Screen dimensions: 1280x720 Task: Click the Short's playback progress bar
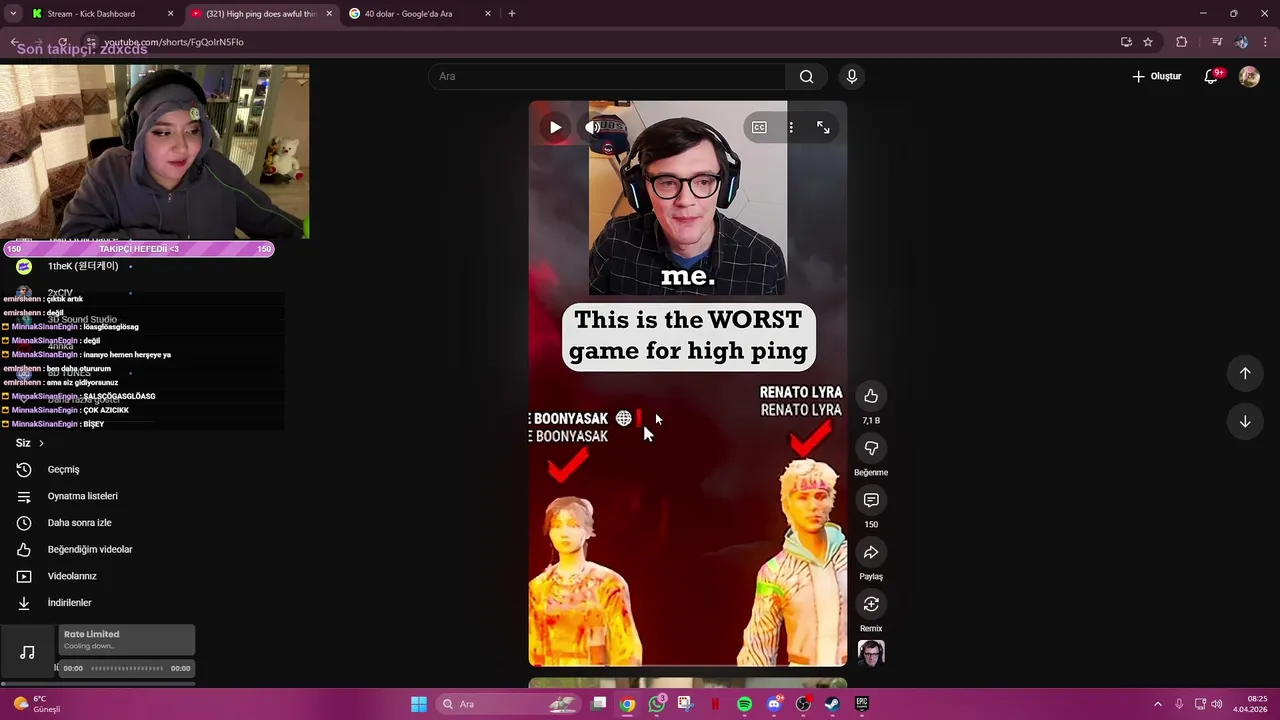[688, 665]
